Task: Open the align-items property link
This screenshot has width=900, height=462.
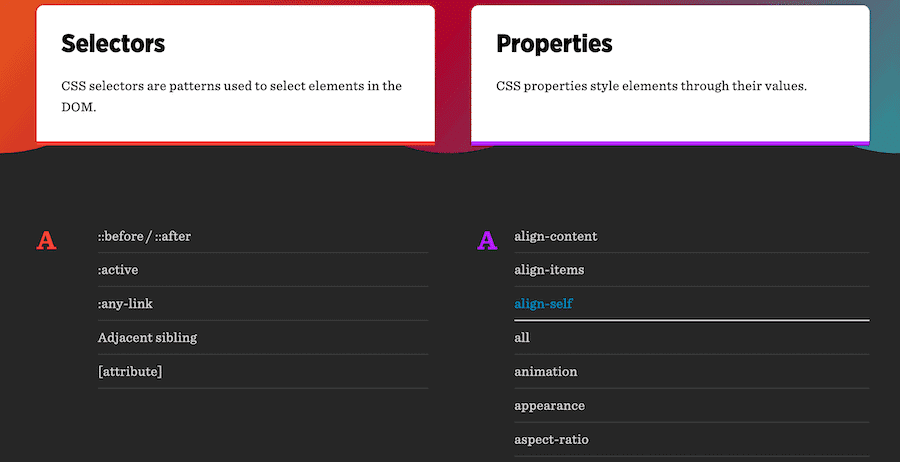Action: [x=549, y=270]
